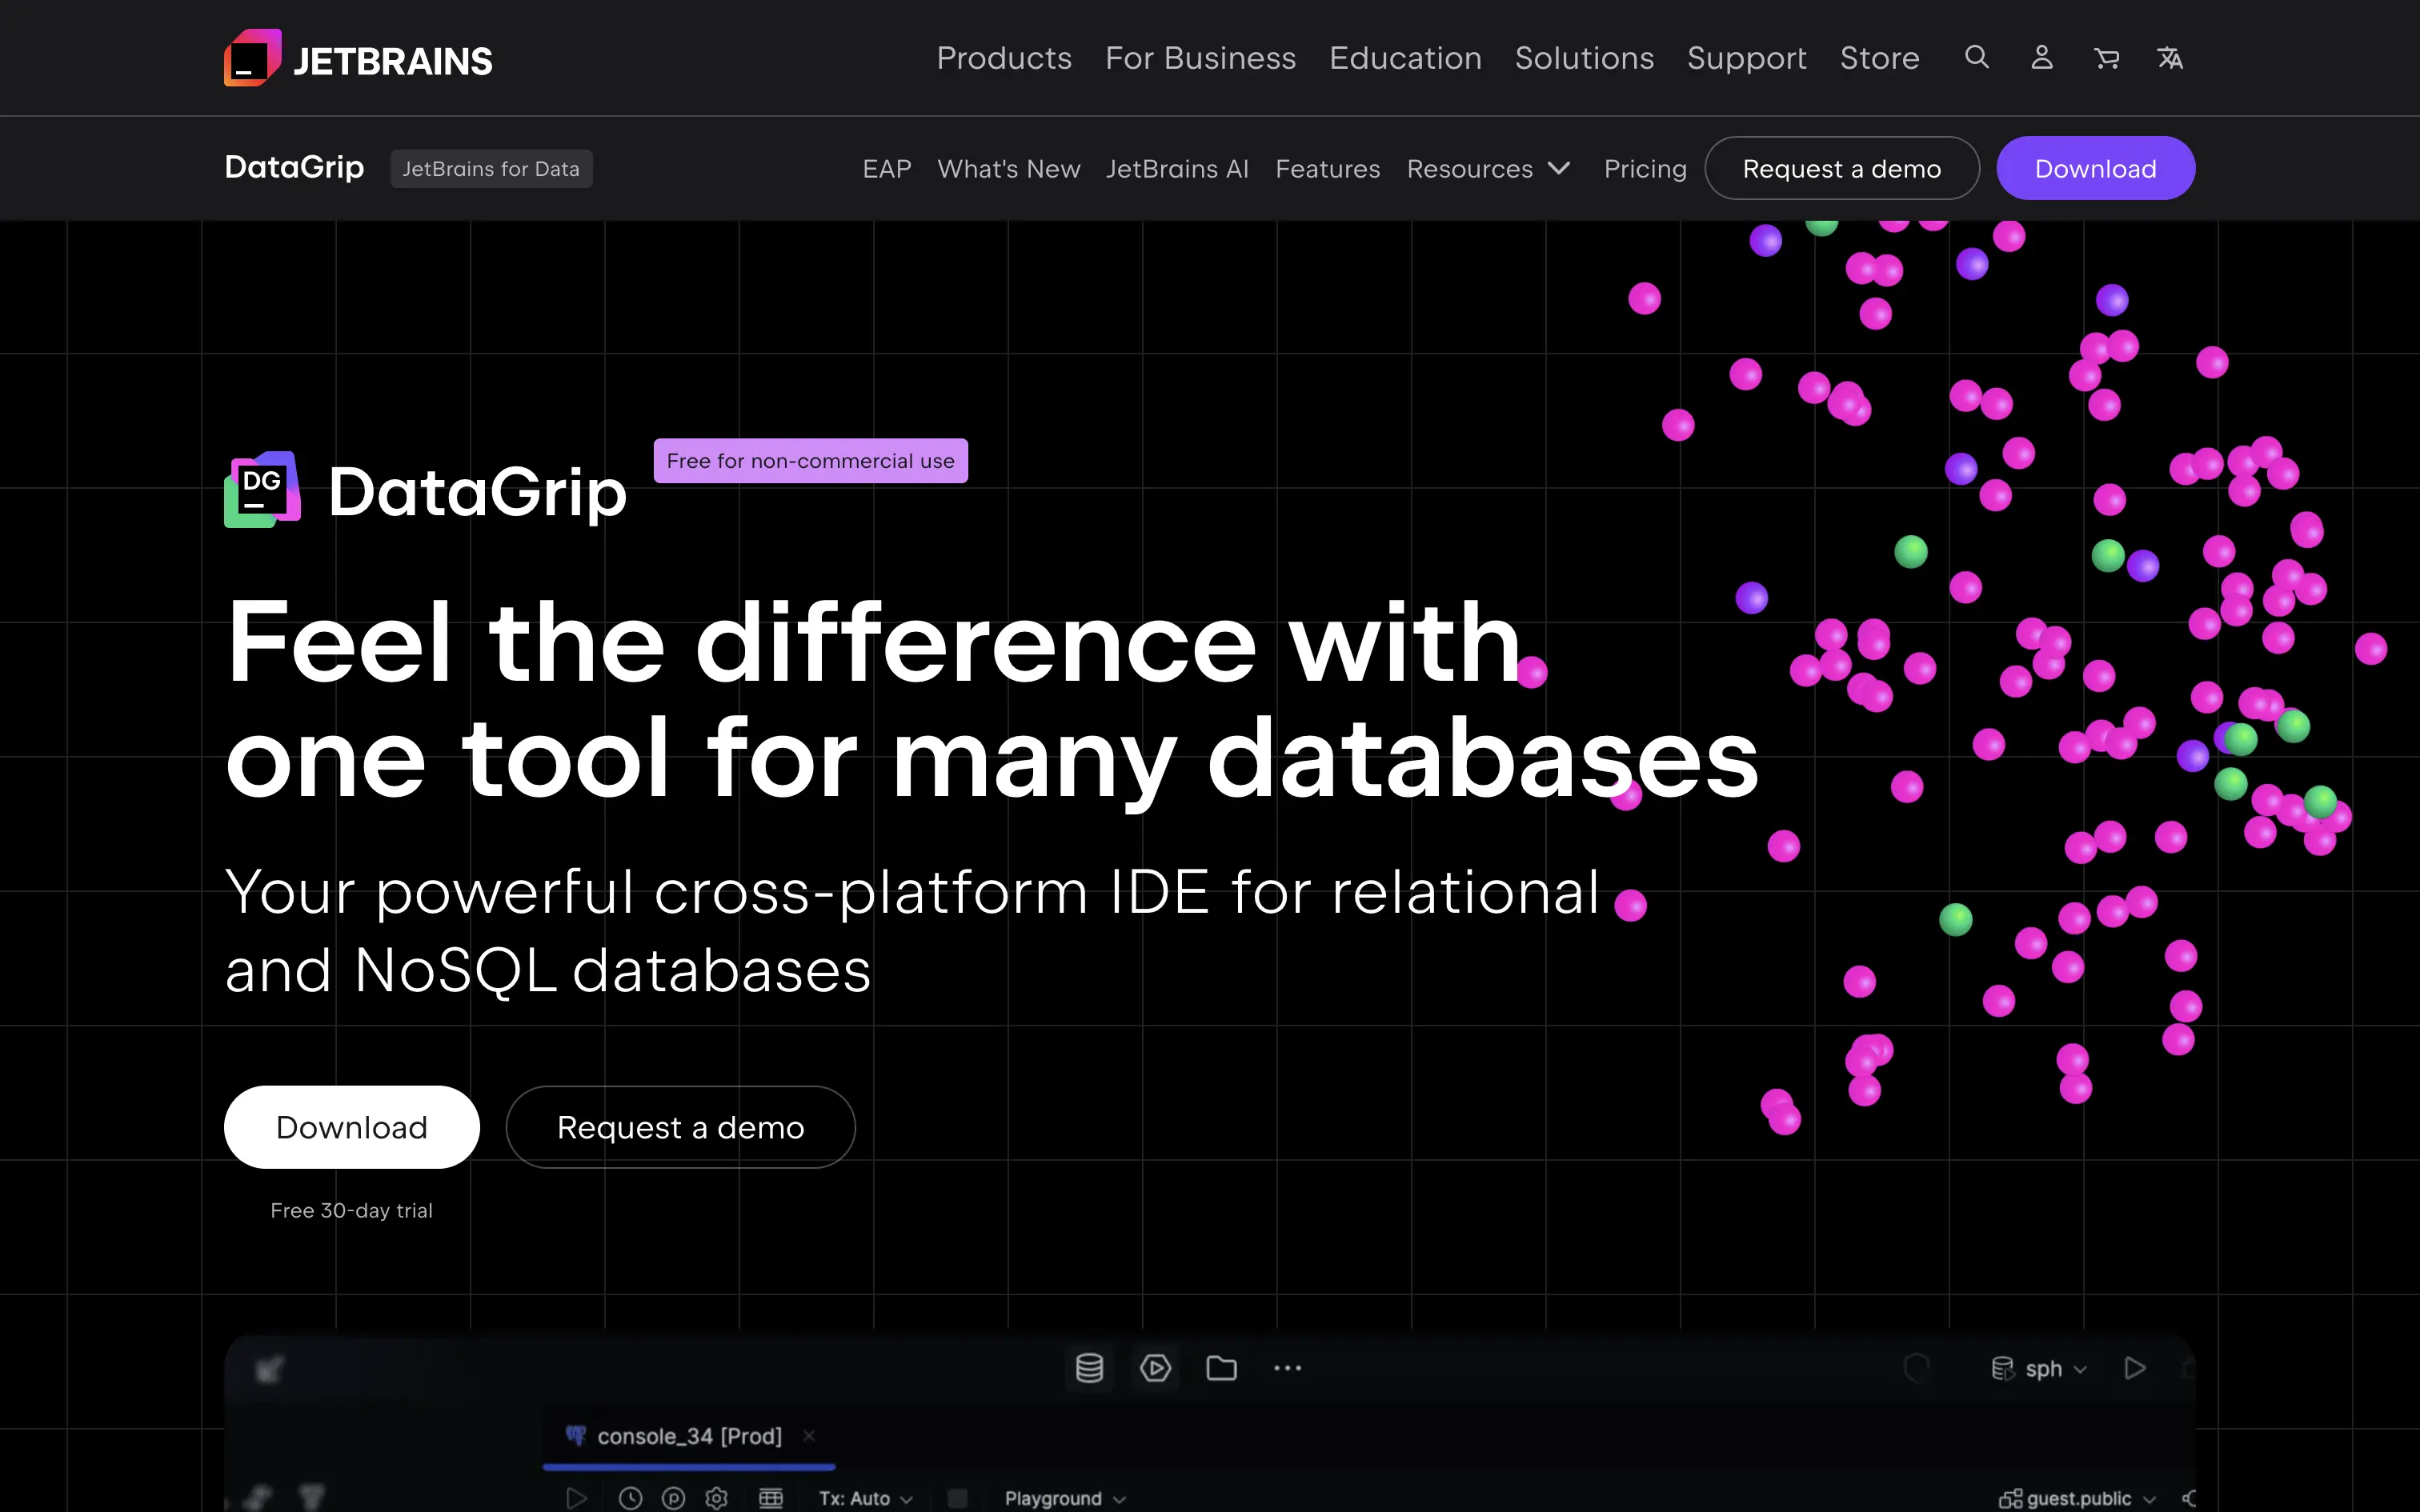Open the Solutions menu
Screen dimensions: 2420x1512
(x=1584, y=58)
